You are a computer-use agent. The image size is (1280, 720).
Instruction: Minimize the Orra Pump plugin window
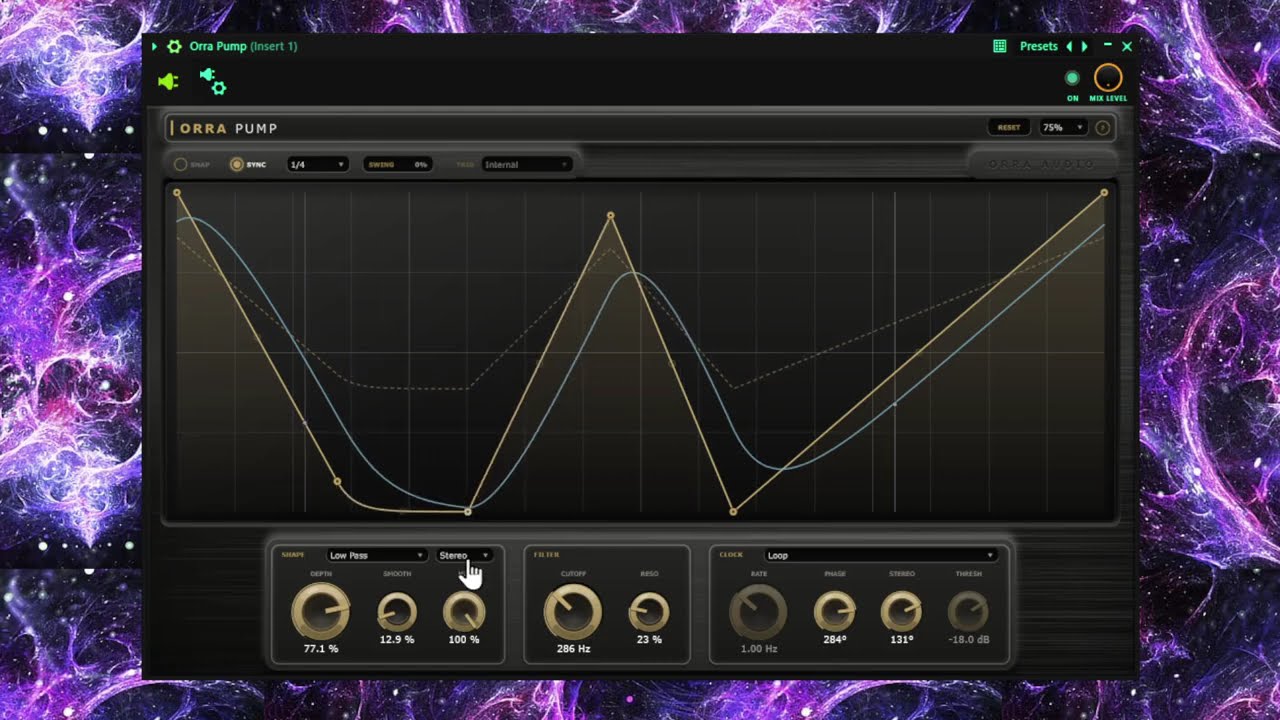1108,47
